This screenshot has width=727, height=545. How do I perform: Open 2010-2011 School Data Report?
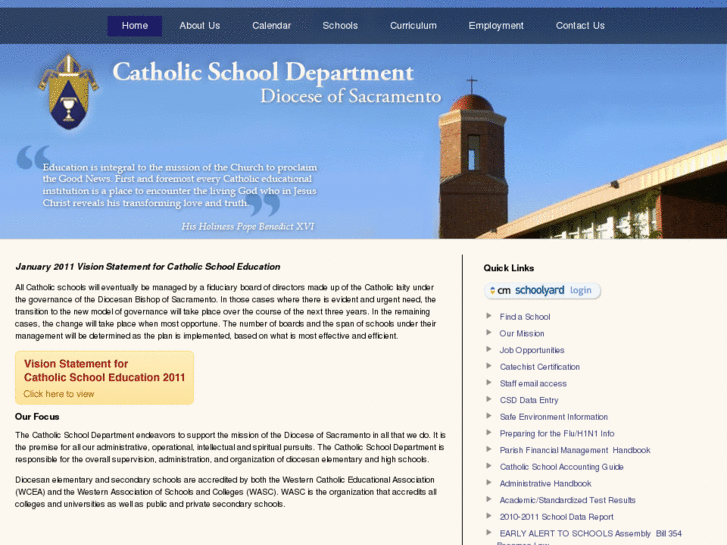(x=556, y=517)
